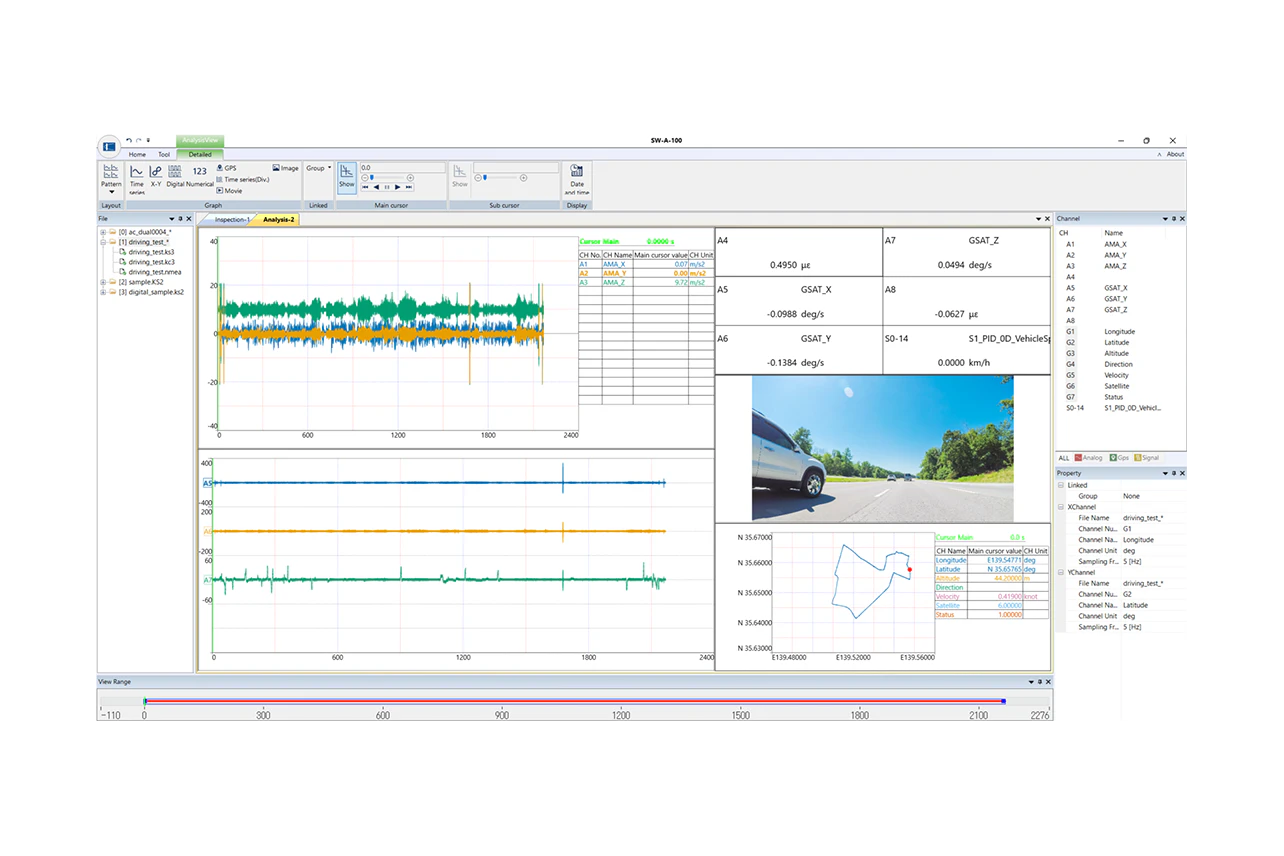Viewport: 1284px width, 856px height.
Task: Filter channels by Analog
Action: coord(1088,458)
